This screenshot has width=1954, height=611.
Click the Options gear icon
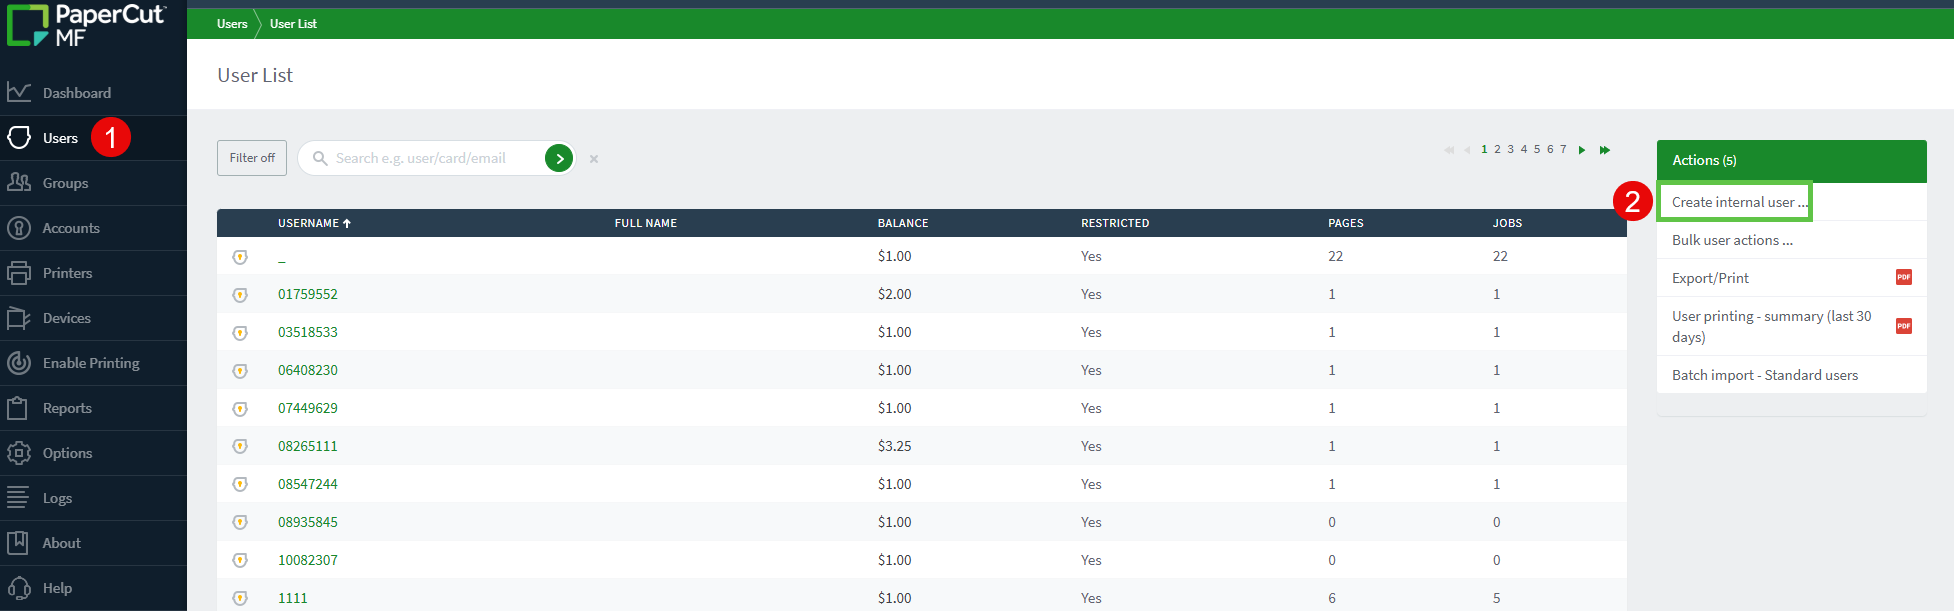coord(19,453)
